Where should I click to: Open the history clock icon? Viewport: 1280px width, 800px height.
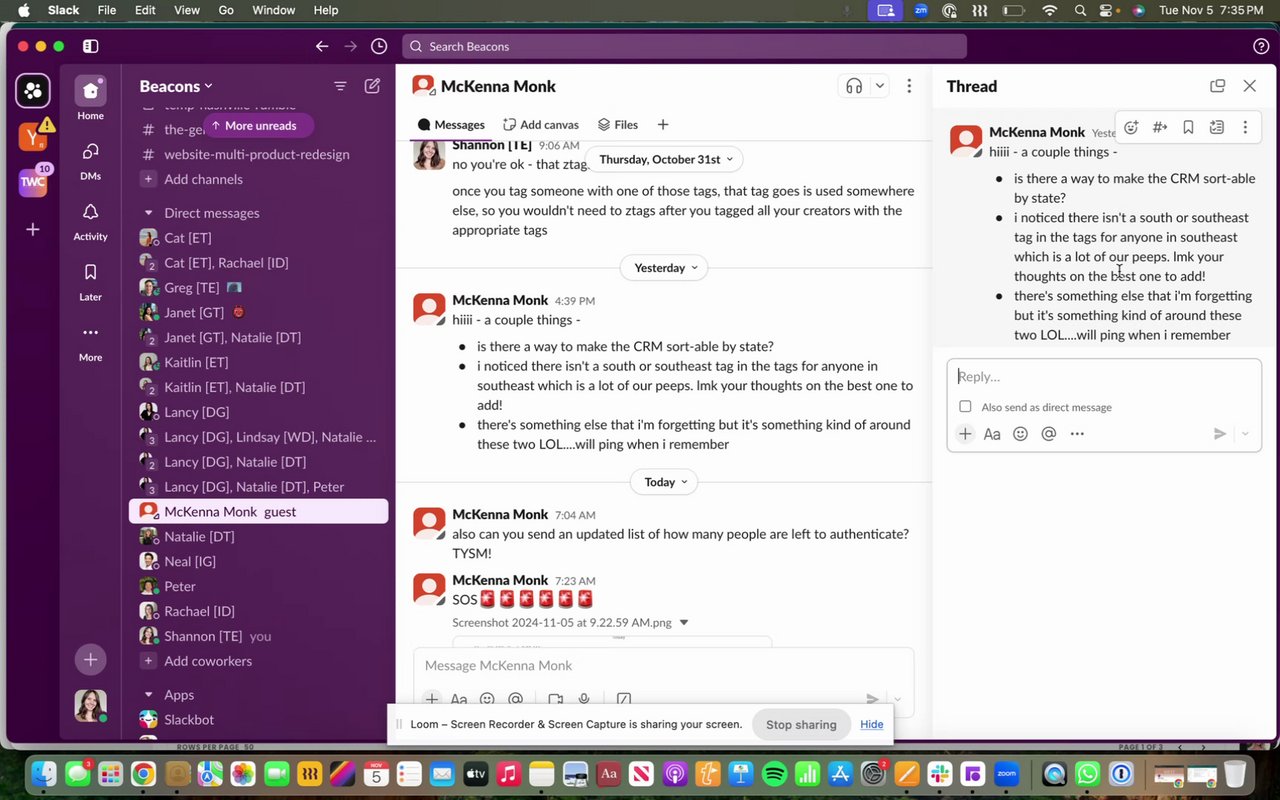pos(379,46)
